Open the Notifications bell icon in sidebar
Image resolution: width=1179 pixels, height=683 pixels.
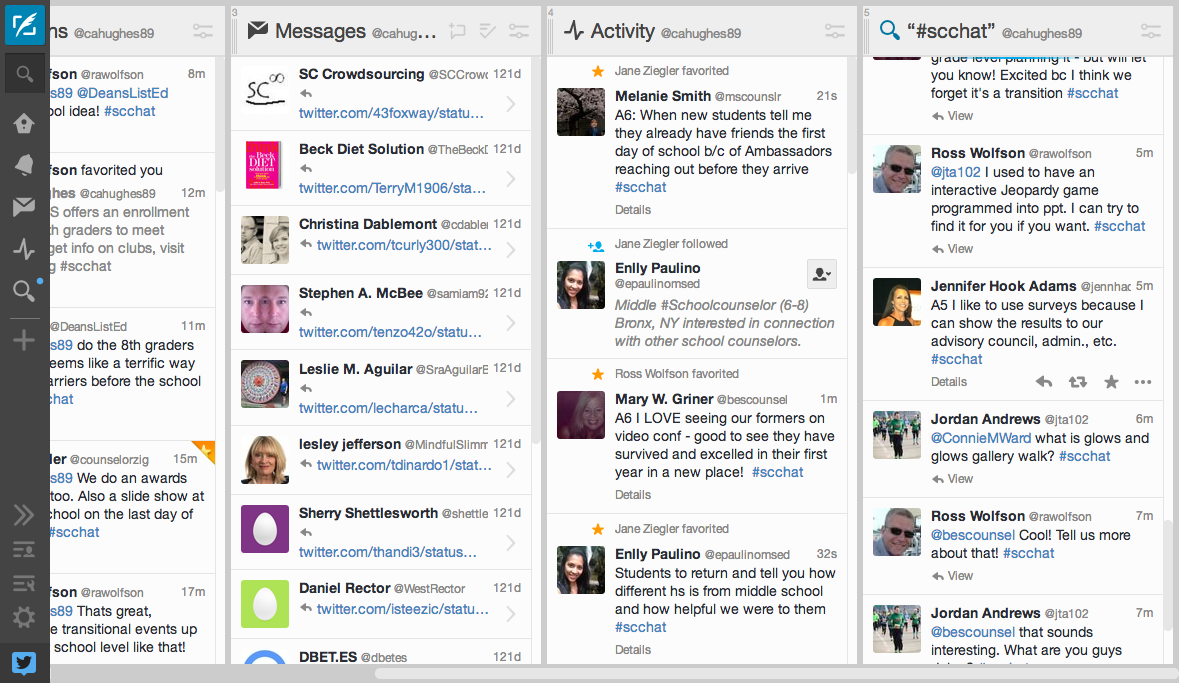click(24, 164)
